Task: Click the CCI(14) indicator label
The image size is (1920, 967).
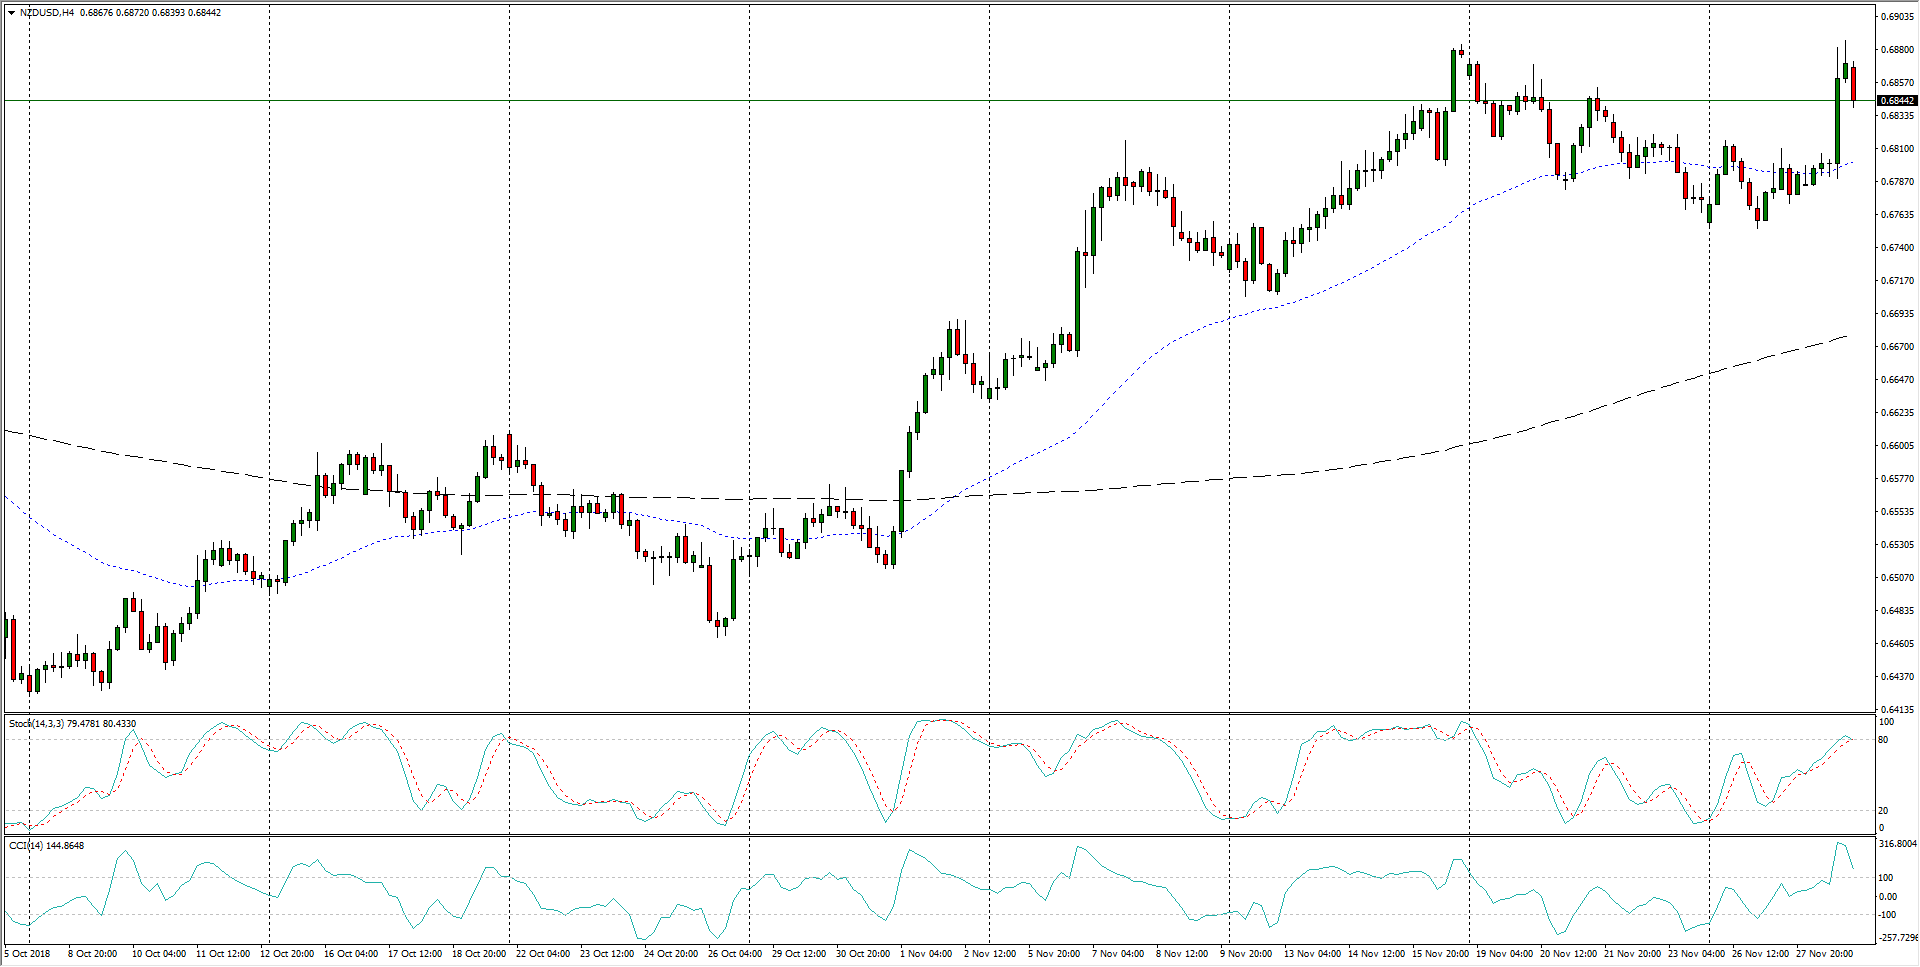Action: click(27, 845)
